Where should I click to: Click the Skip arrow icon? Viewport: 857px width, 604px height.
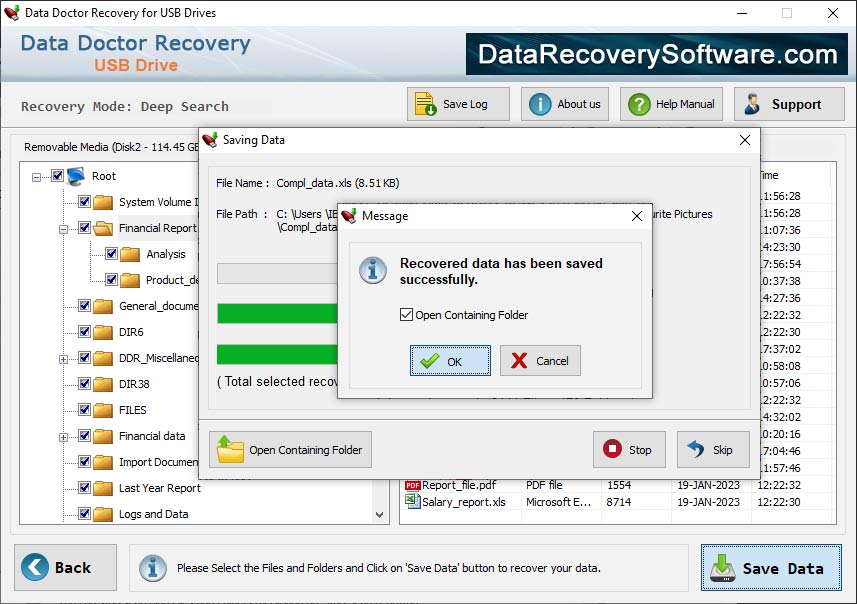[x=697, y=449]
